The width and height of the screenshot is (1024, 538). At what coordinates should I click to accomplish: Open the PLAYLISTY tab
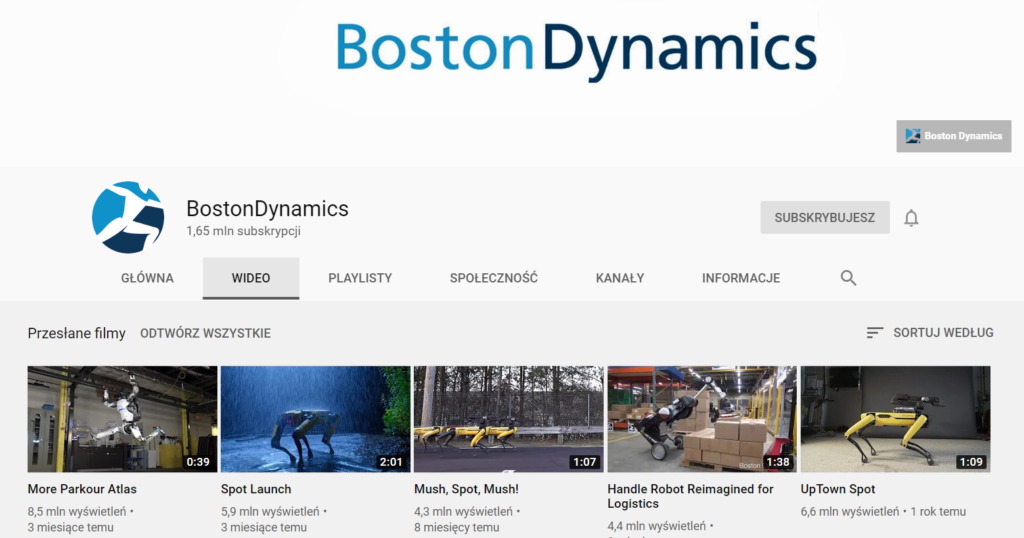(360, 278)
